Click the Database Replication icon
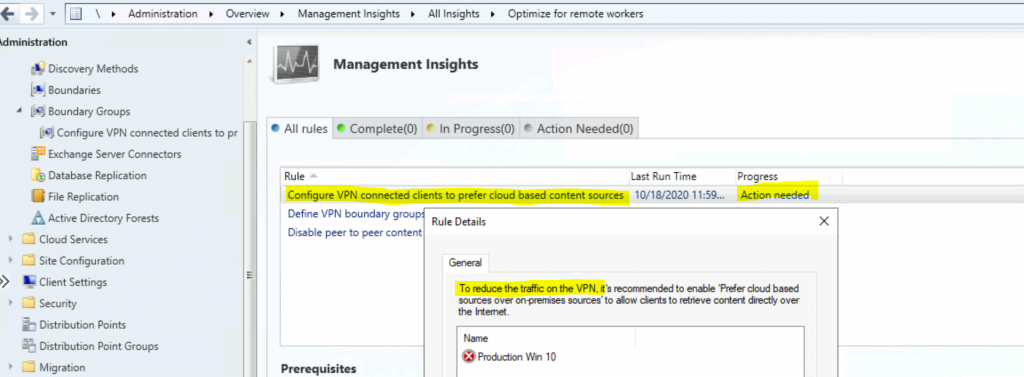Screen dimensions: 1024x377 [38, 175]
